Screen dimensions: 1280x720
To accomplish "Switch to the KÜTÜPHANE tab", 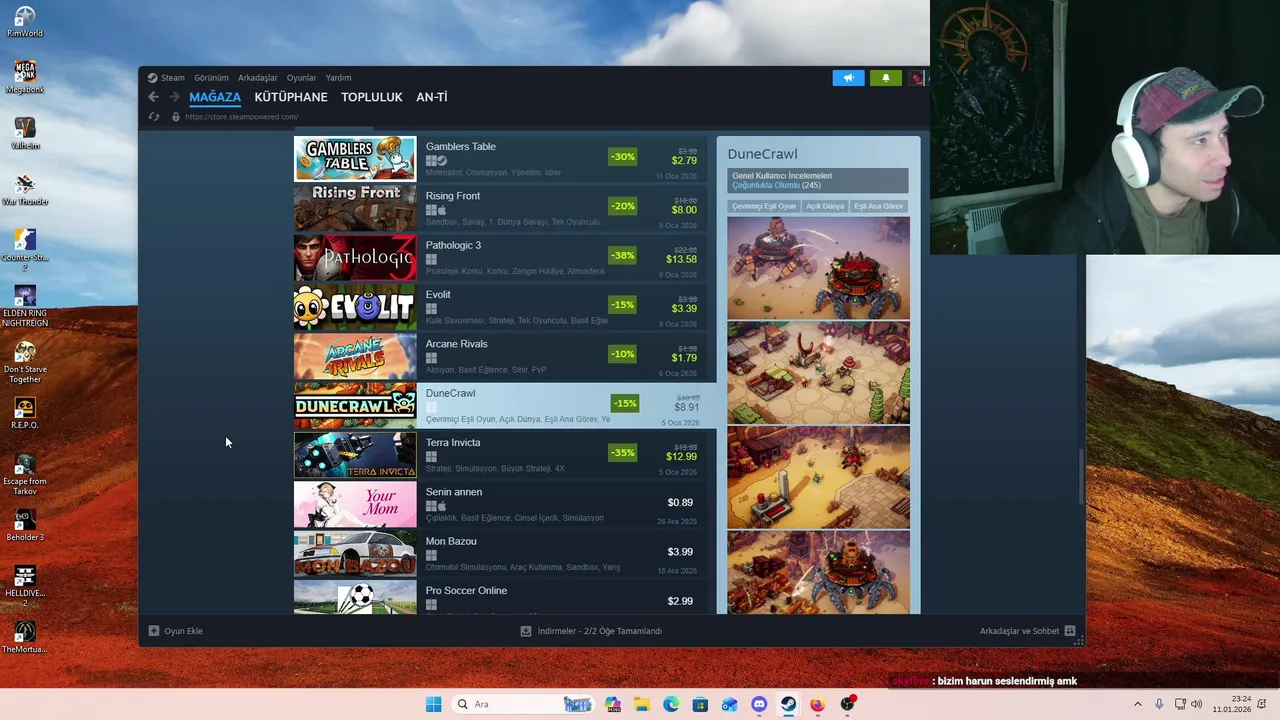I will [x=291, y=97].
